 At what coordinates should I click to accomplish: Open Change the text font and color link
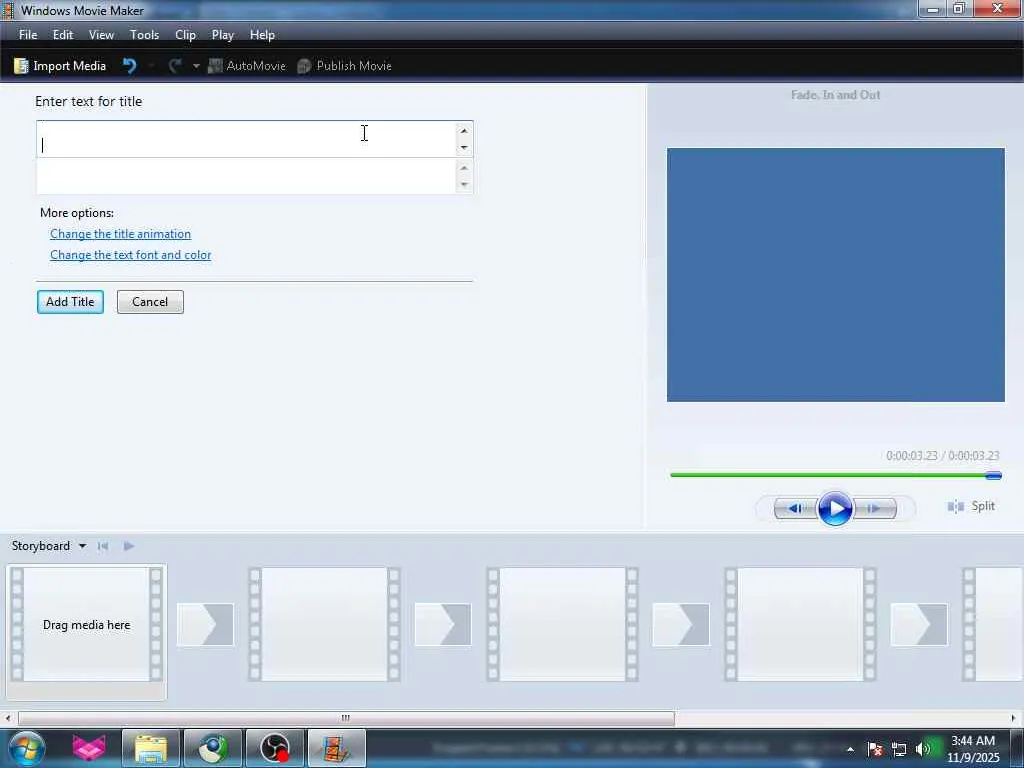131,255
